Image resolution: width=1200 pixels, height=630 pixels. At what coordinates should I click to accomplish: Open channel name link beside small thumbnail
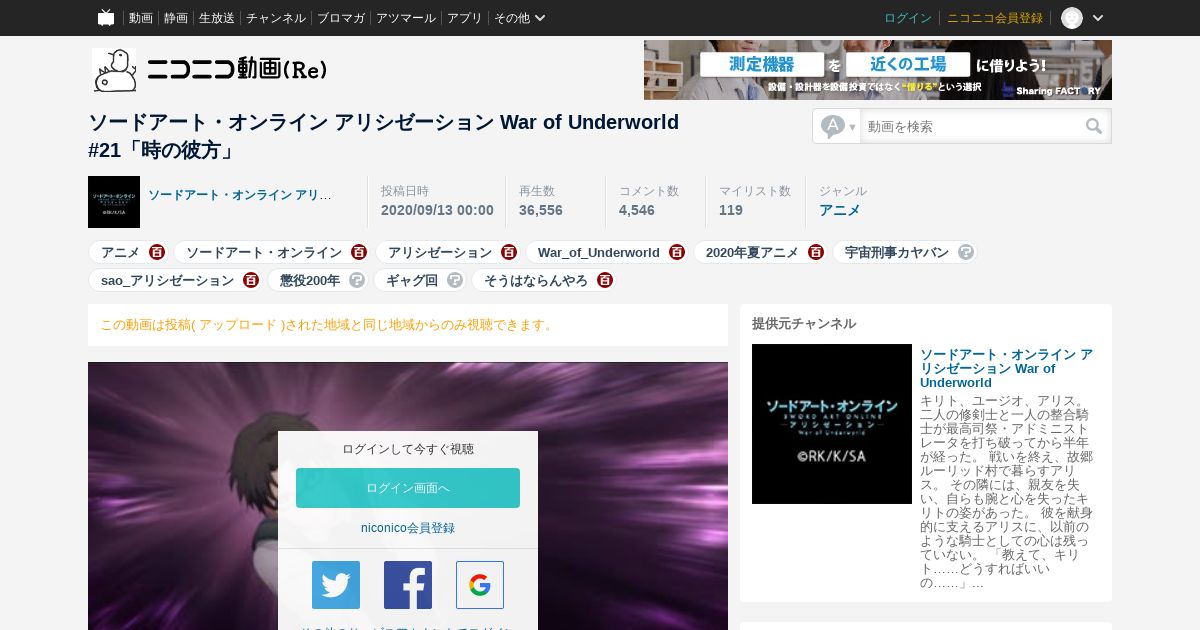[x=240, y=195]
